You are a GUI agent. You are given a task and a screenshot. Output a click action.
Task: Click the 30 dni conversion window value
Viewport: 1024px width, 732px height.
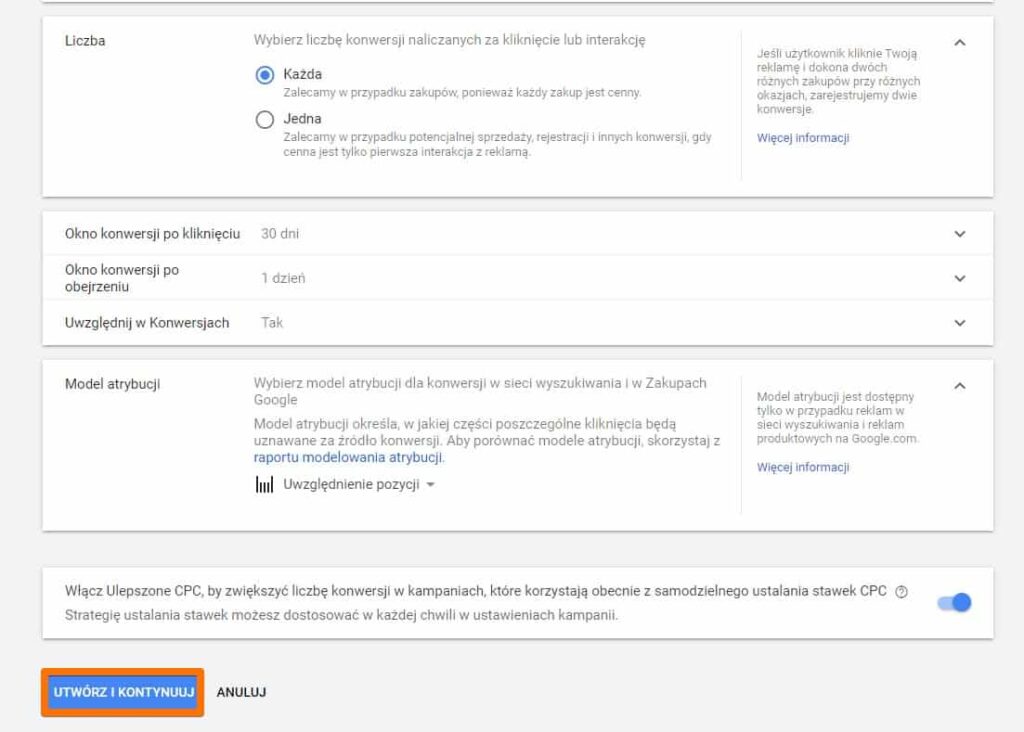tap(280, 234)
